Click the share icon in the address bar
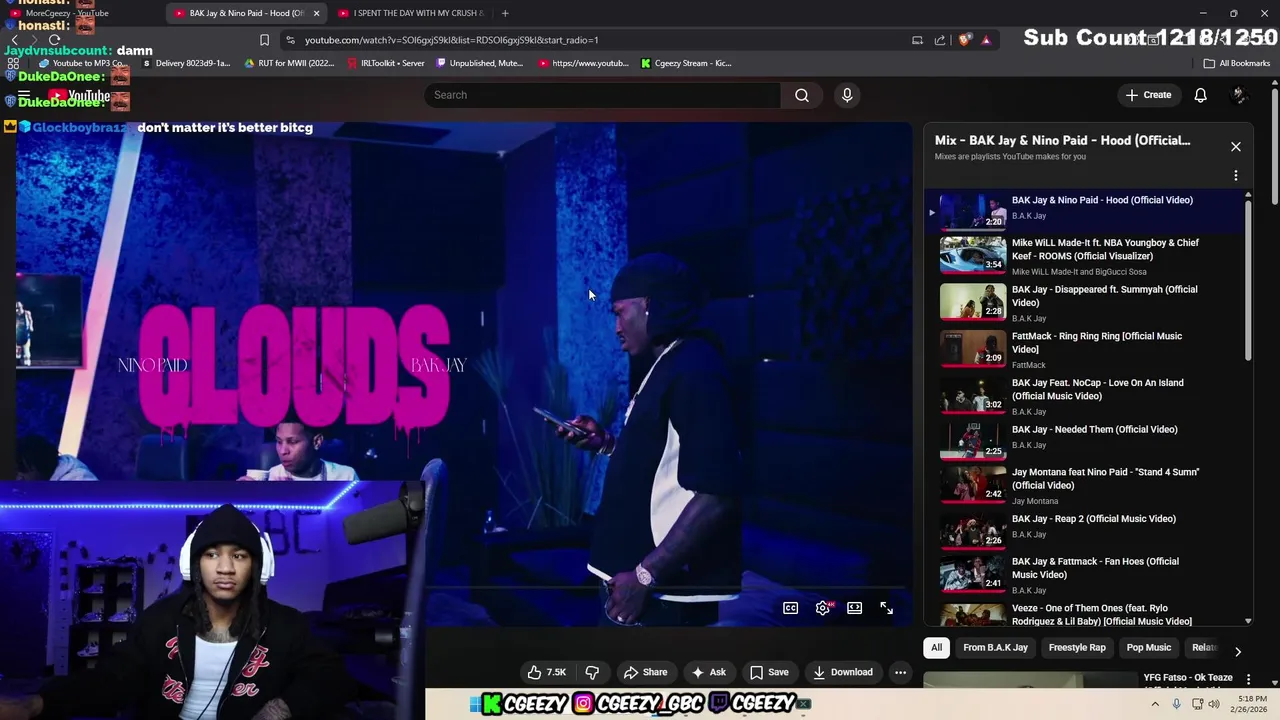Screen dimensions: 1280x720 pyautogui.click(x=940, y=40)
